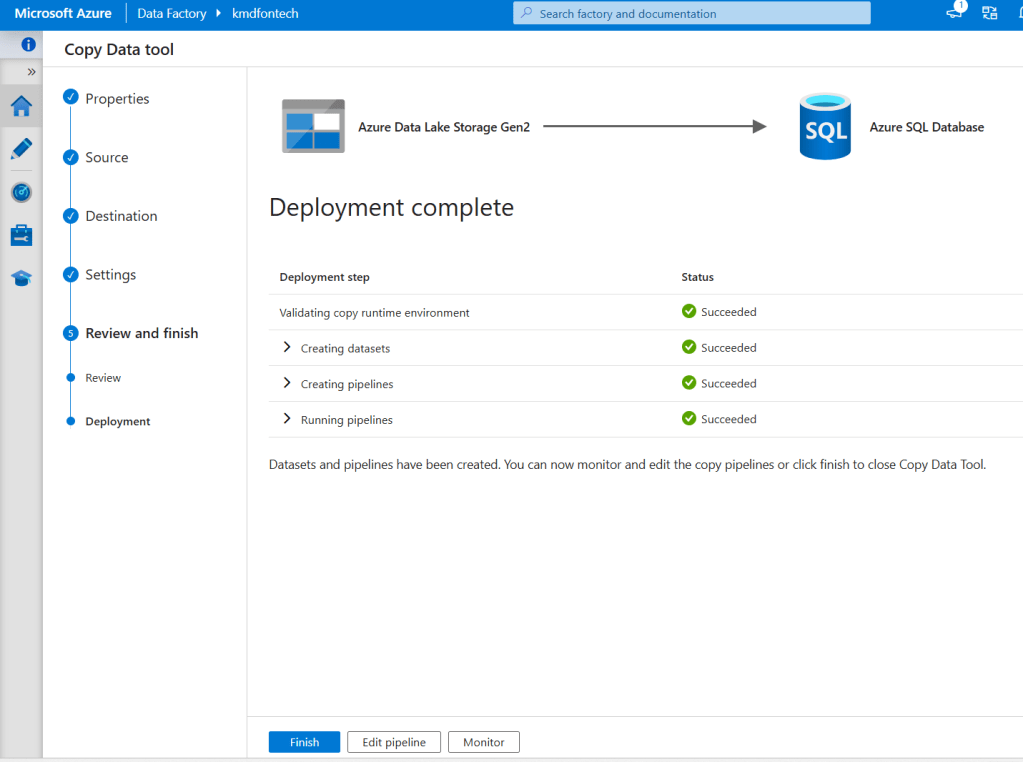Click the Finish button
The image size is (1023, 762).
click(x=304, y=742)
